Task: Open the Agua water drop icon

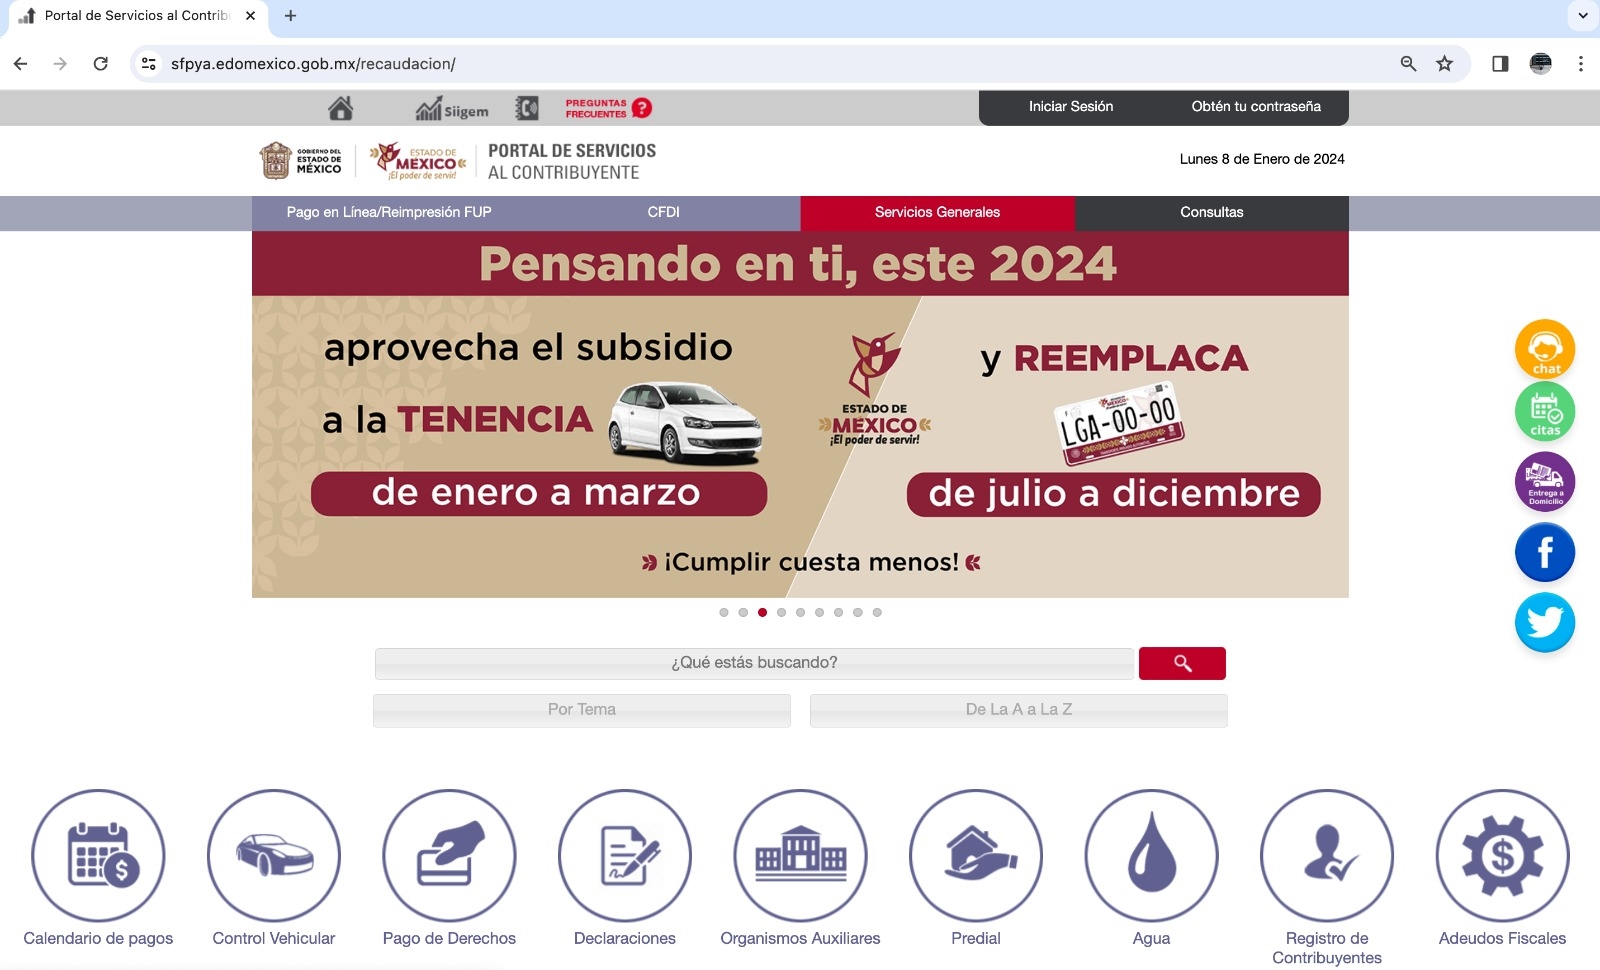Action: pos(1151,855)
